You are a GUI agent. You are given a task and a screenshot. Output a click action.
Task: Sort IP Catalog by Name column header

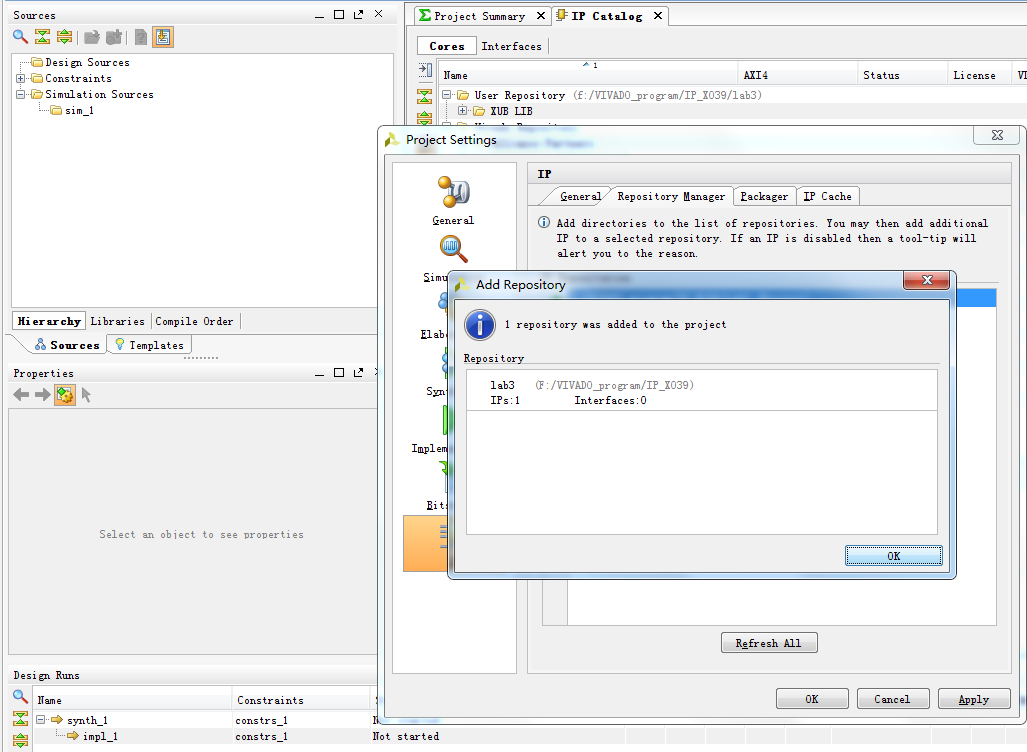click(456, 76)
